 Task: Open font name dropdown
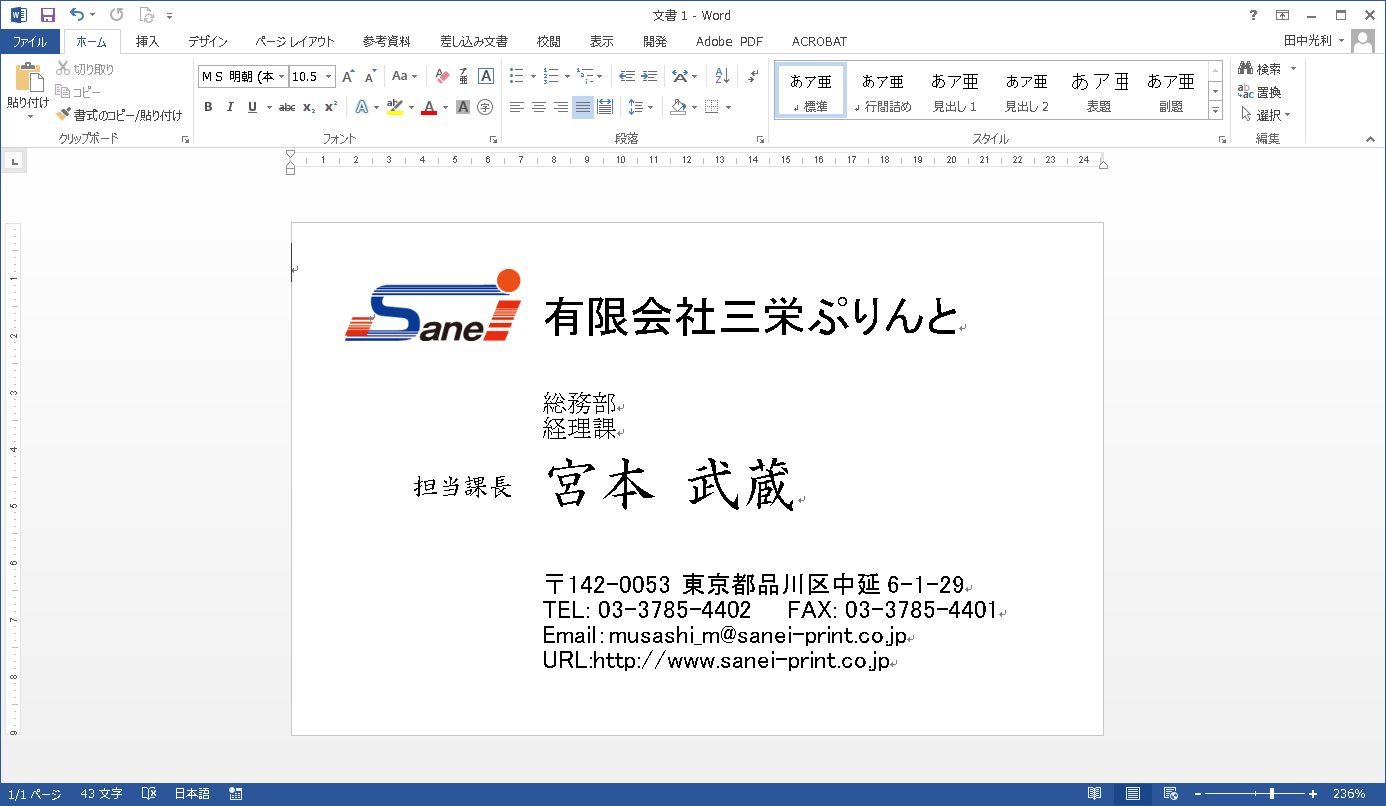coord(281,76)
